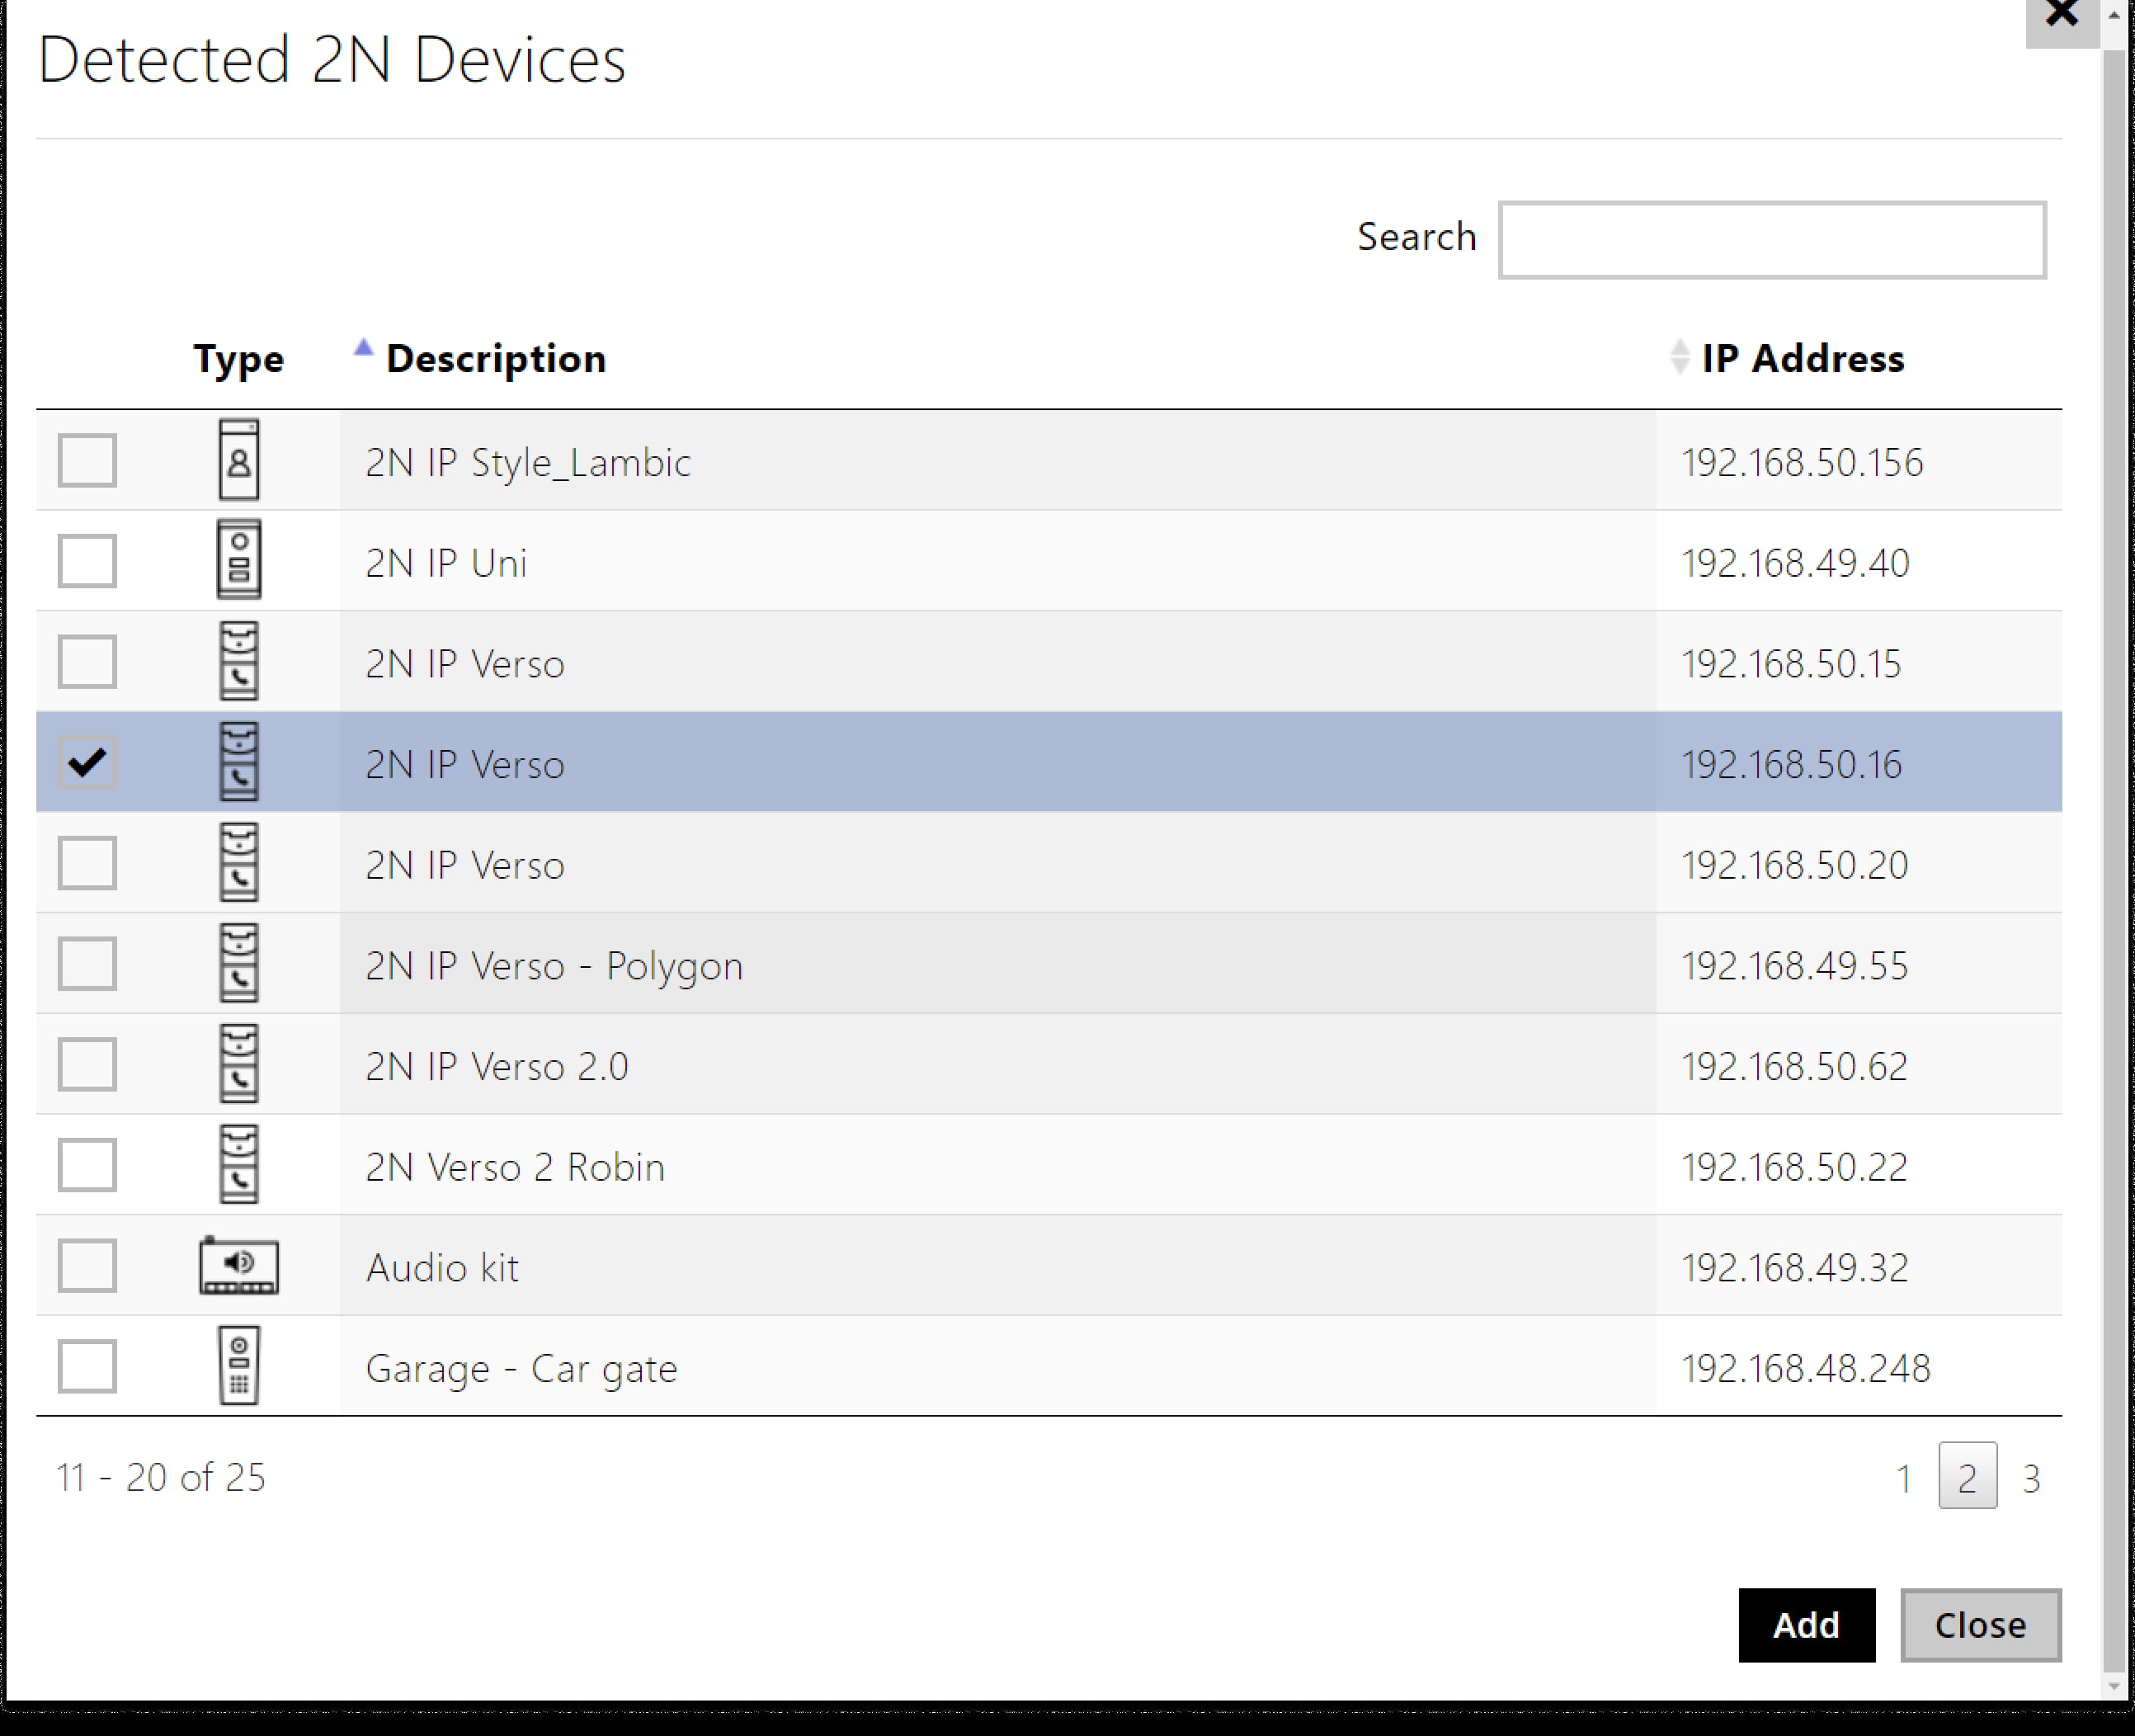The width and height of the screenshot is (2135, 1736).
Task: Click the Verso icon in the 192.168.50.20 row
Action: point(239,862)
